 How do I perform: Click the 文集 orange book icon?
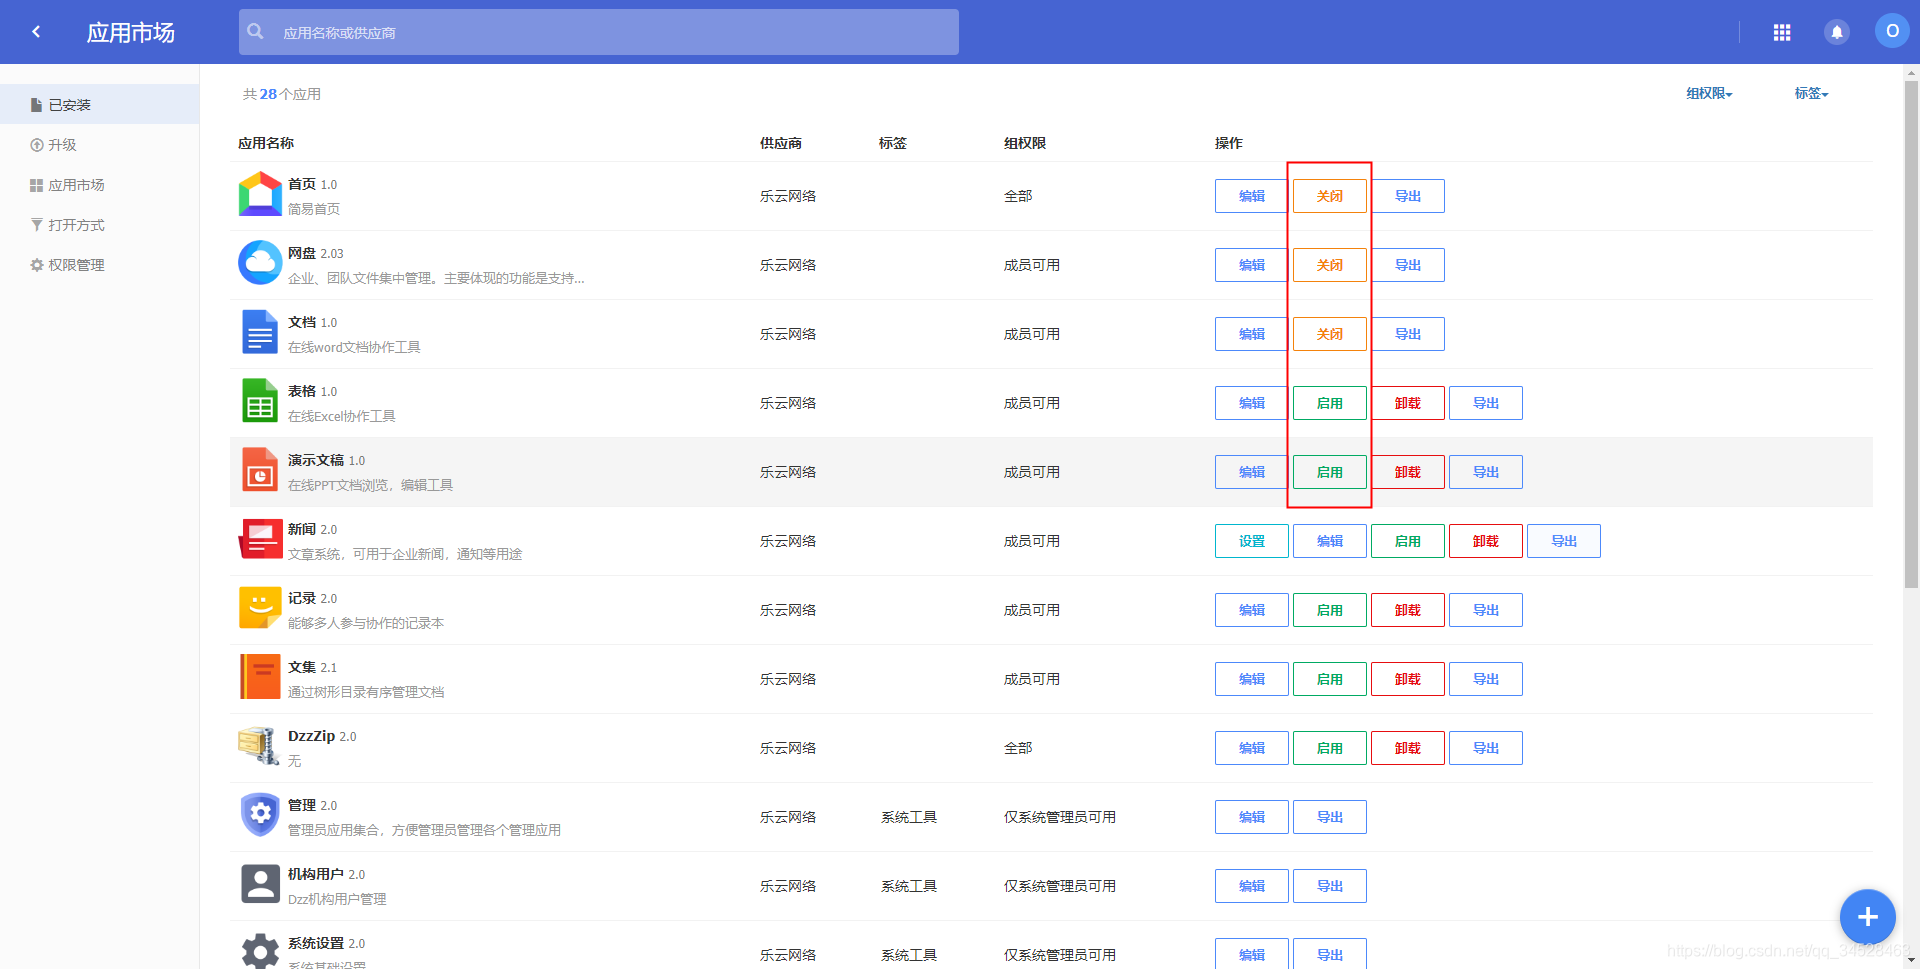point(260,677)
